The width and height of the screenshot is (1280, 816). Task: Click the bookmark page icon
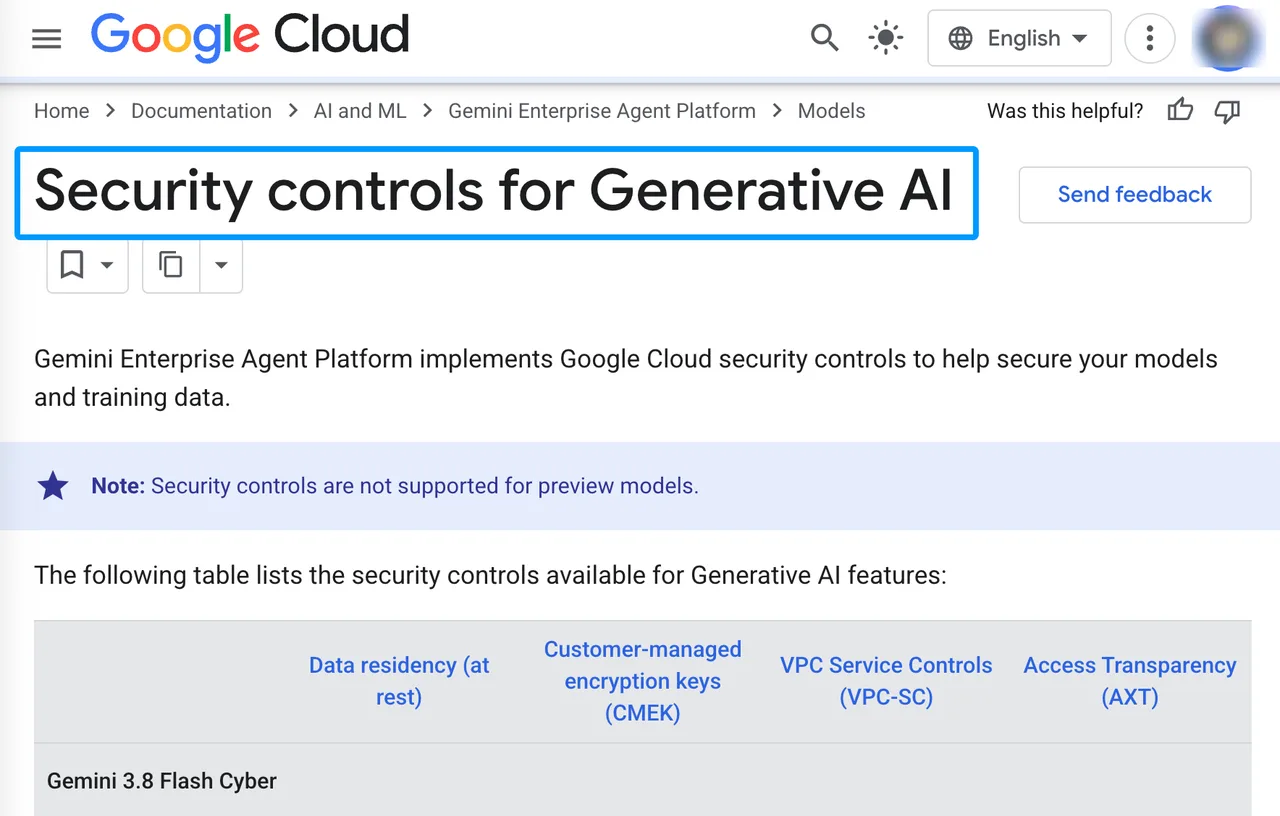(72, 265)
